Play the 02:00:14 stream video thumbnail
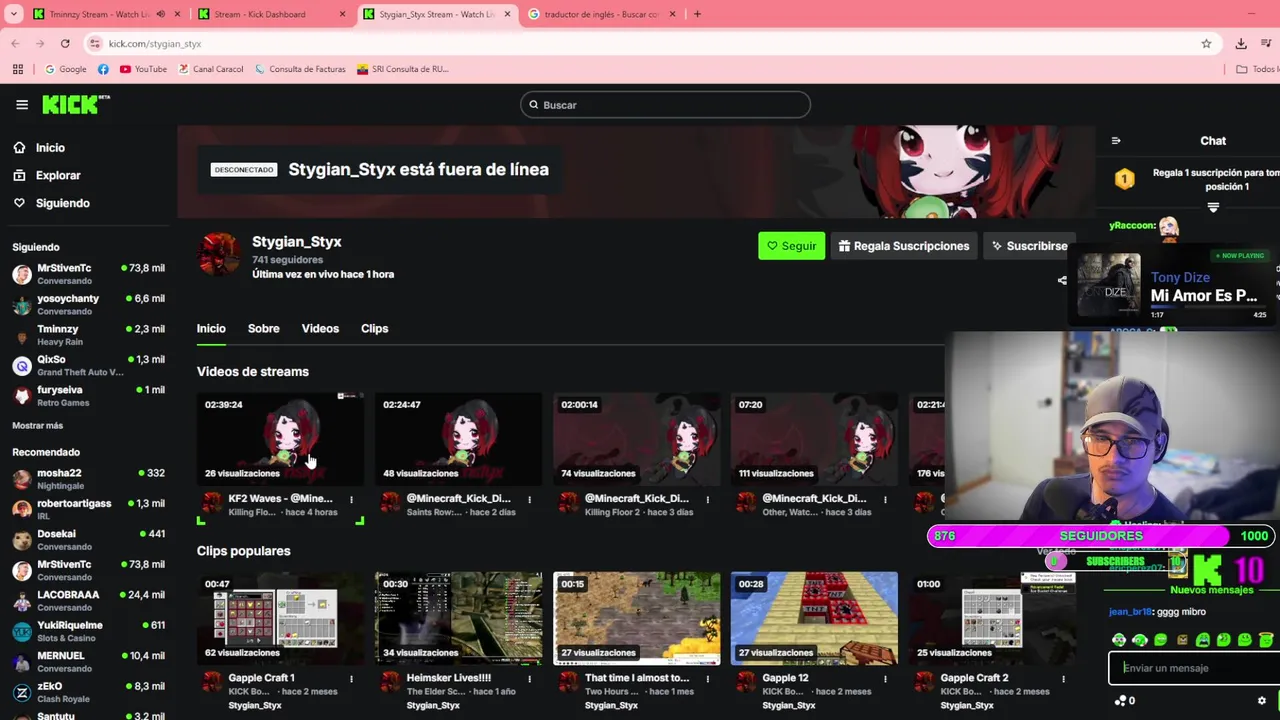 pos(636,438)
